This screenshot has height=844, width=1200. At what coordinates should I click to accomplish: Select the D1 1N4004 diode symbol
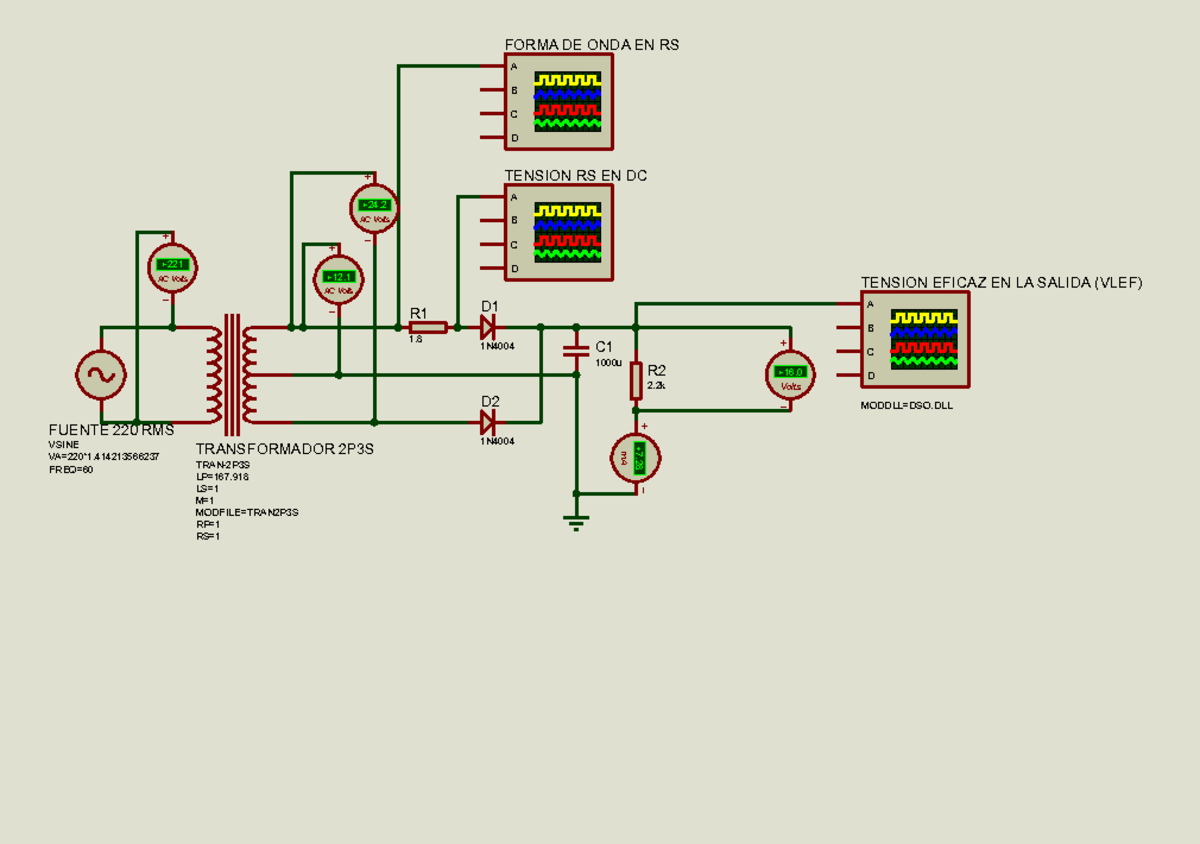pyautogui.click(x=487, y=325)
